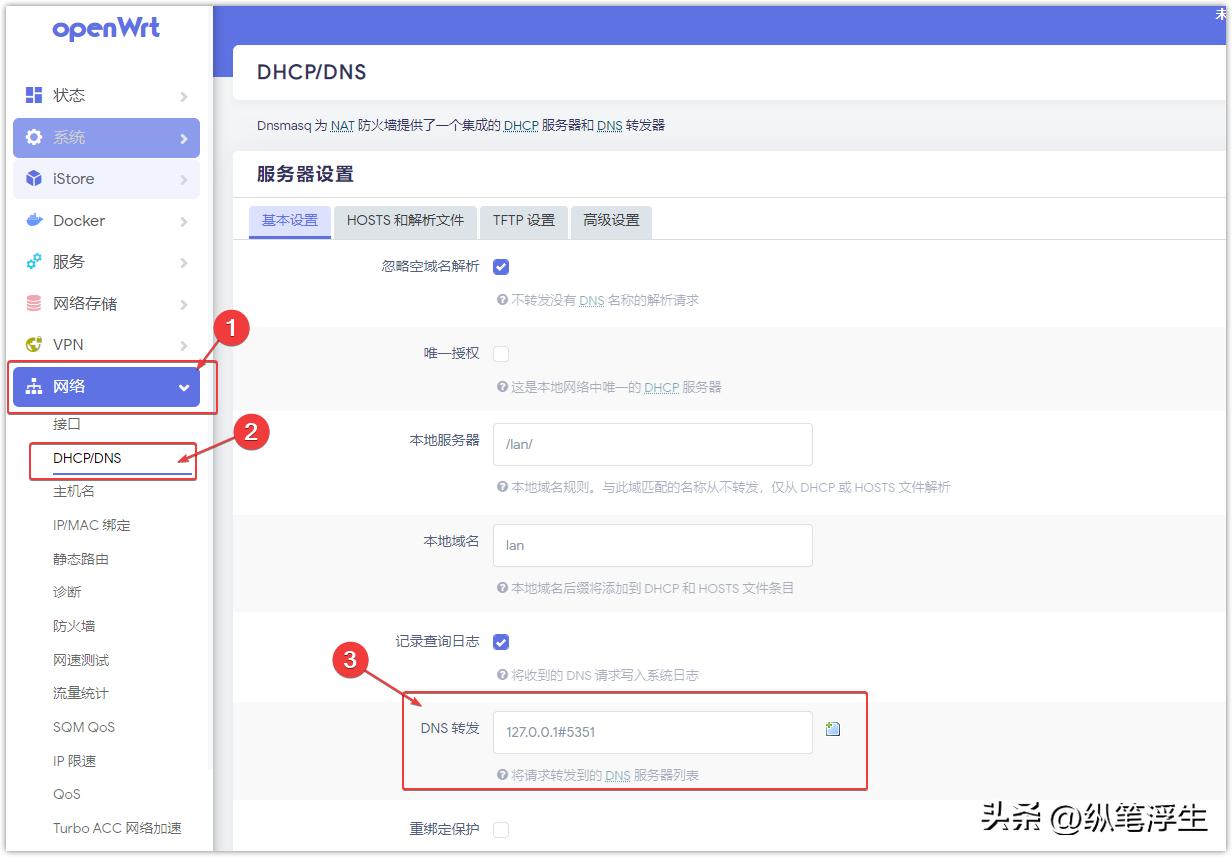Expand the VPN section chevron
Image resolution: width=1232 pixels, height=857 pixels.
pyautogui.click(x=185, y=344)
